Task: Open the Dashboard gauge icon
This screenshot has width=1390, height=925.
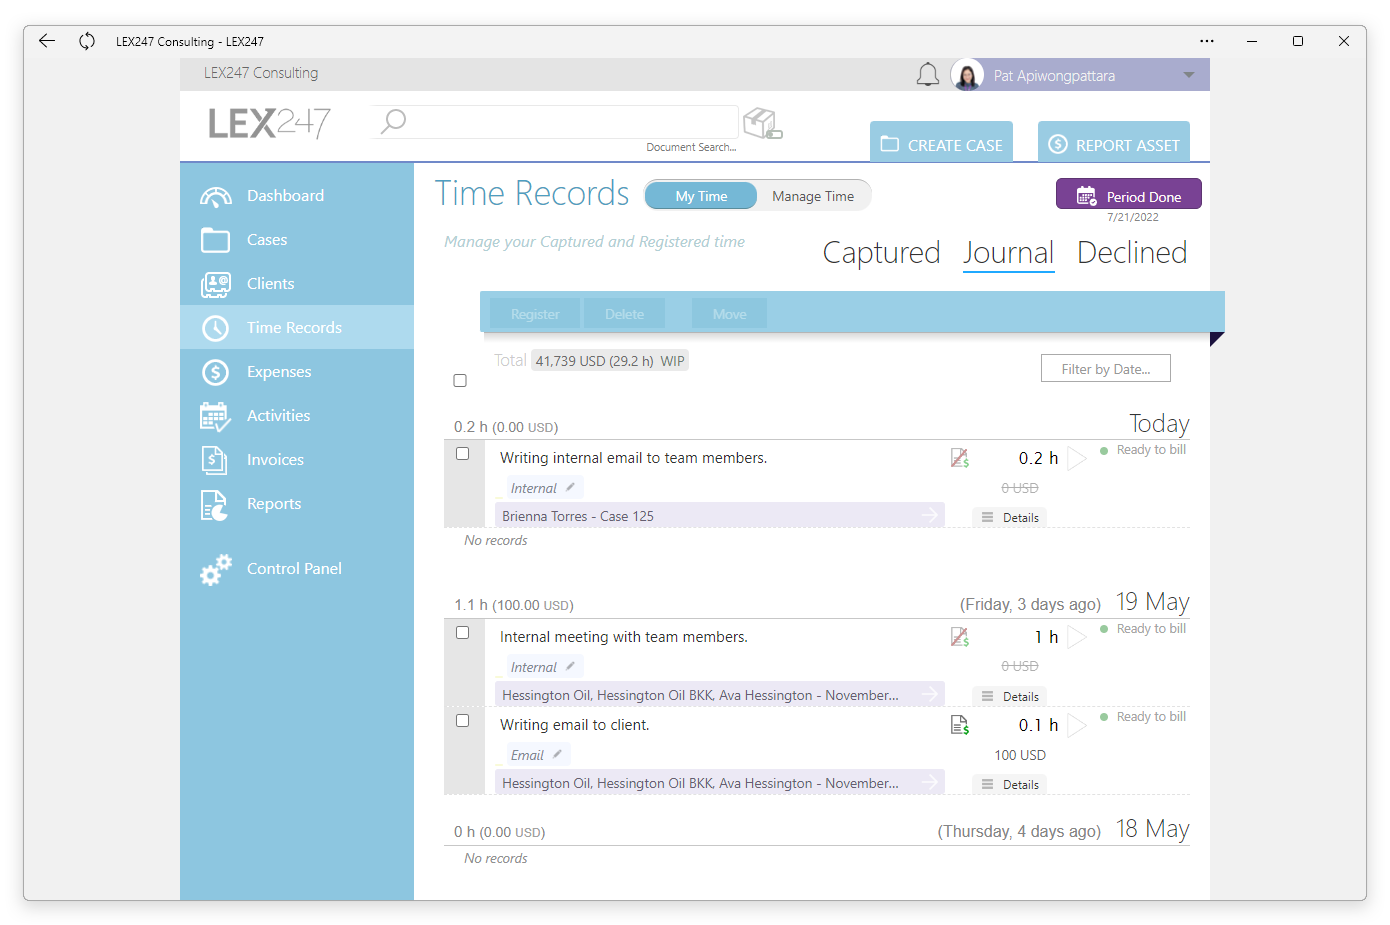Action: point(215,196)
